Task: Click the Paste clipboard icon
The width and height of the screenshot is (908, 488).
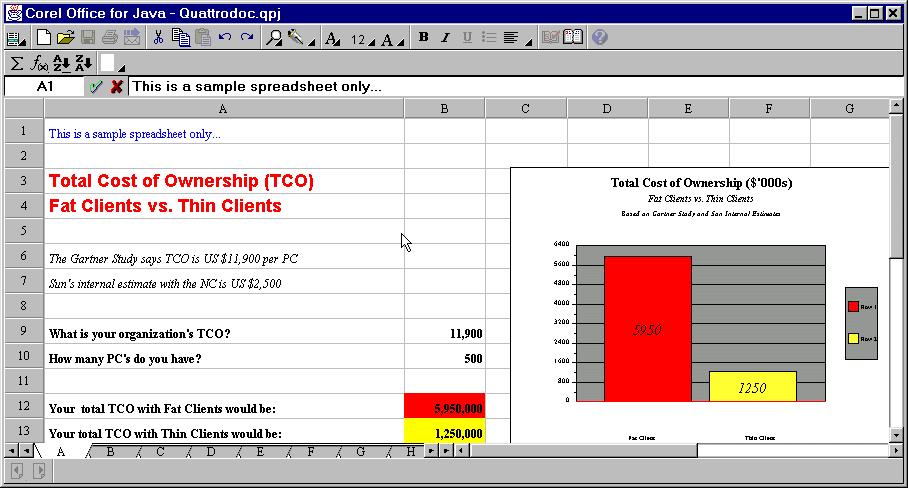Action: pyautogui.click(x=203, y=38)
